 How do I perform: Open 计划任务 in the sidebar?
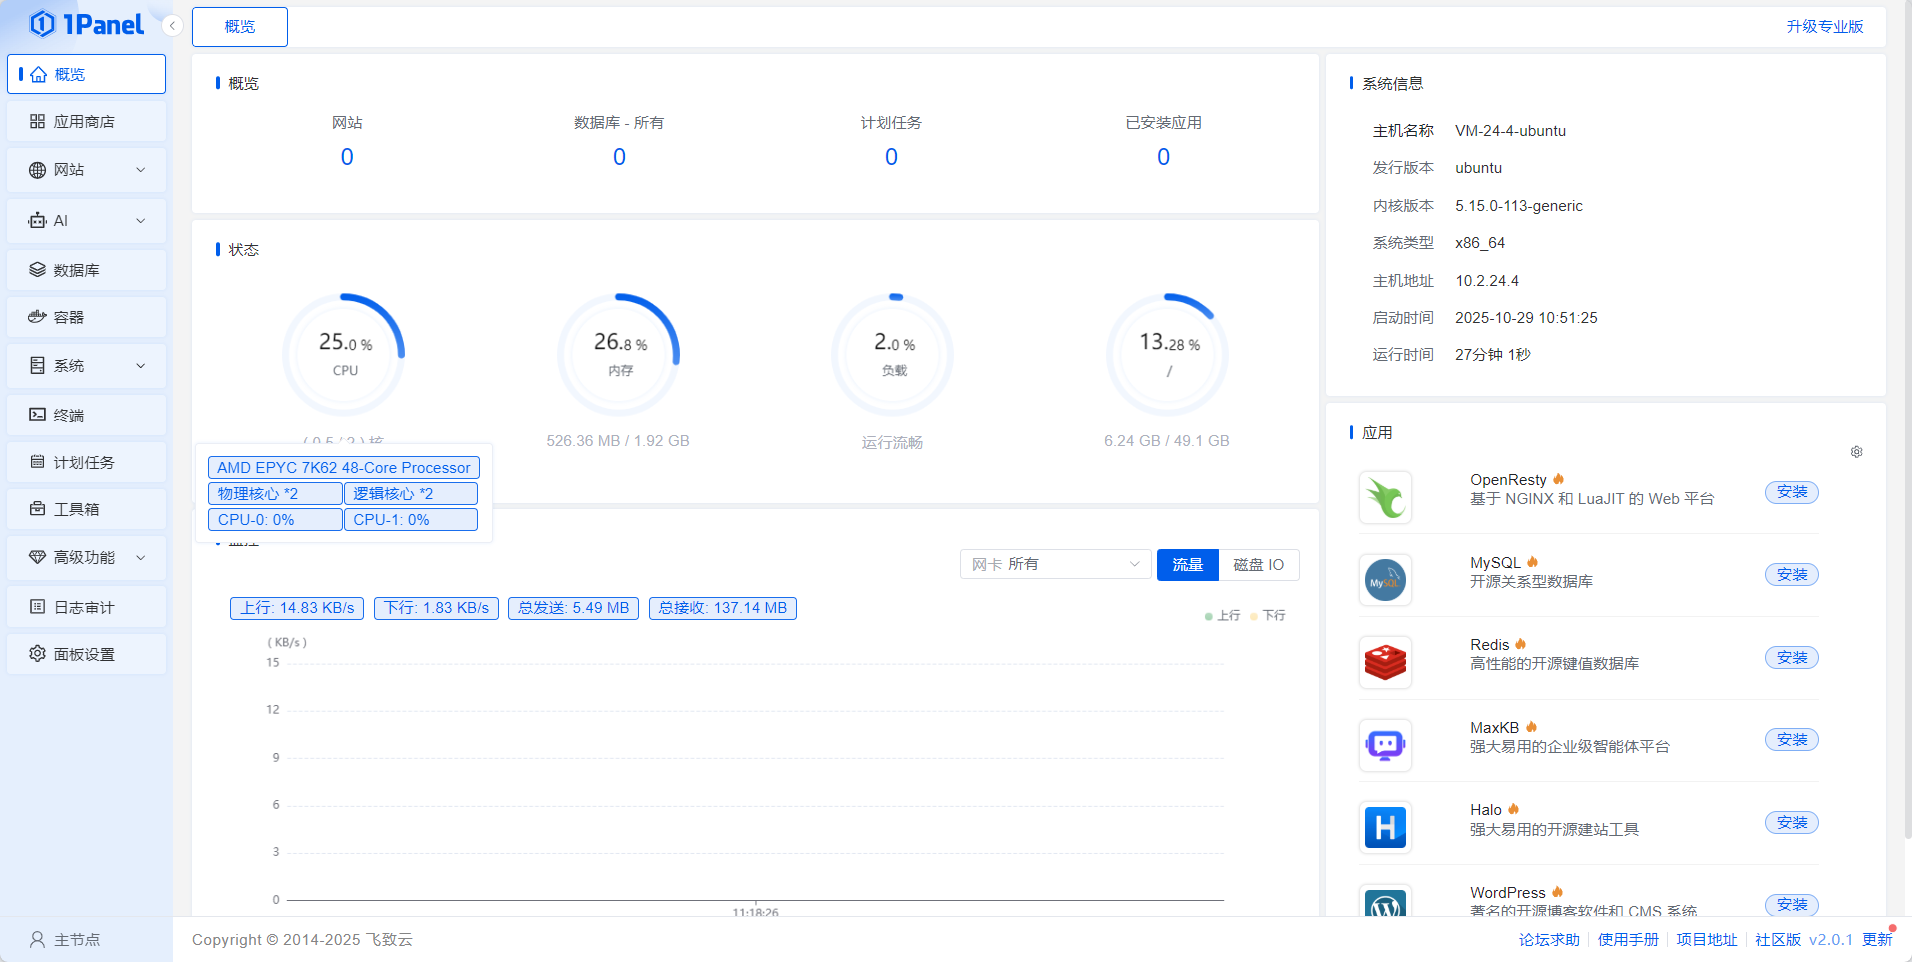click(x=86, y=462)
